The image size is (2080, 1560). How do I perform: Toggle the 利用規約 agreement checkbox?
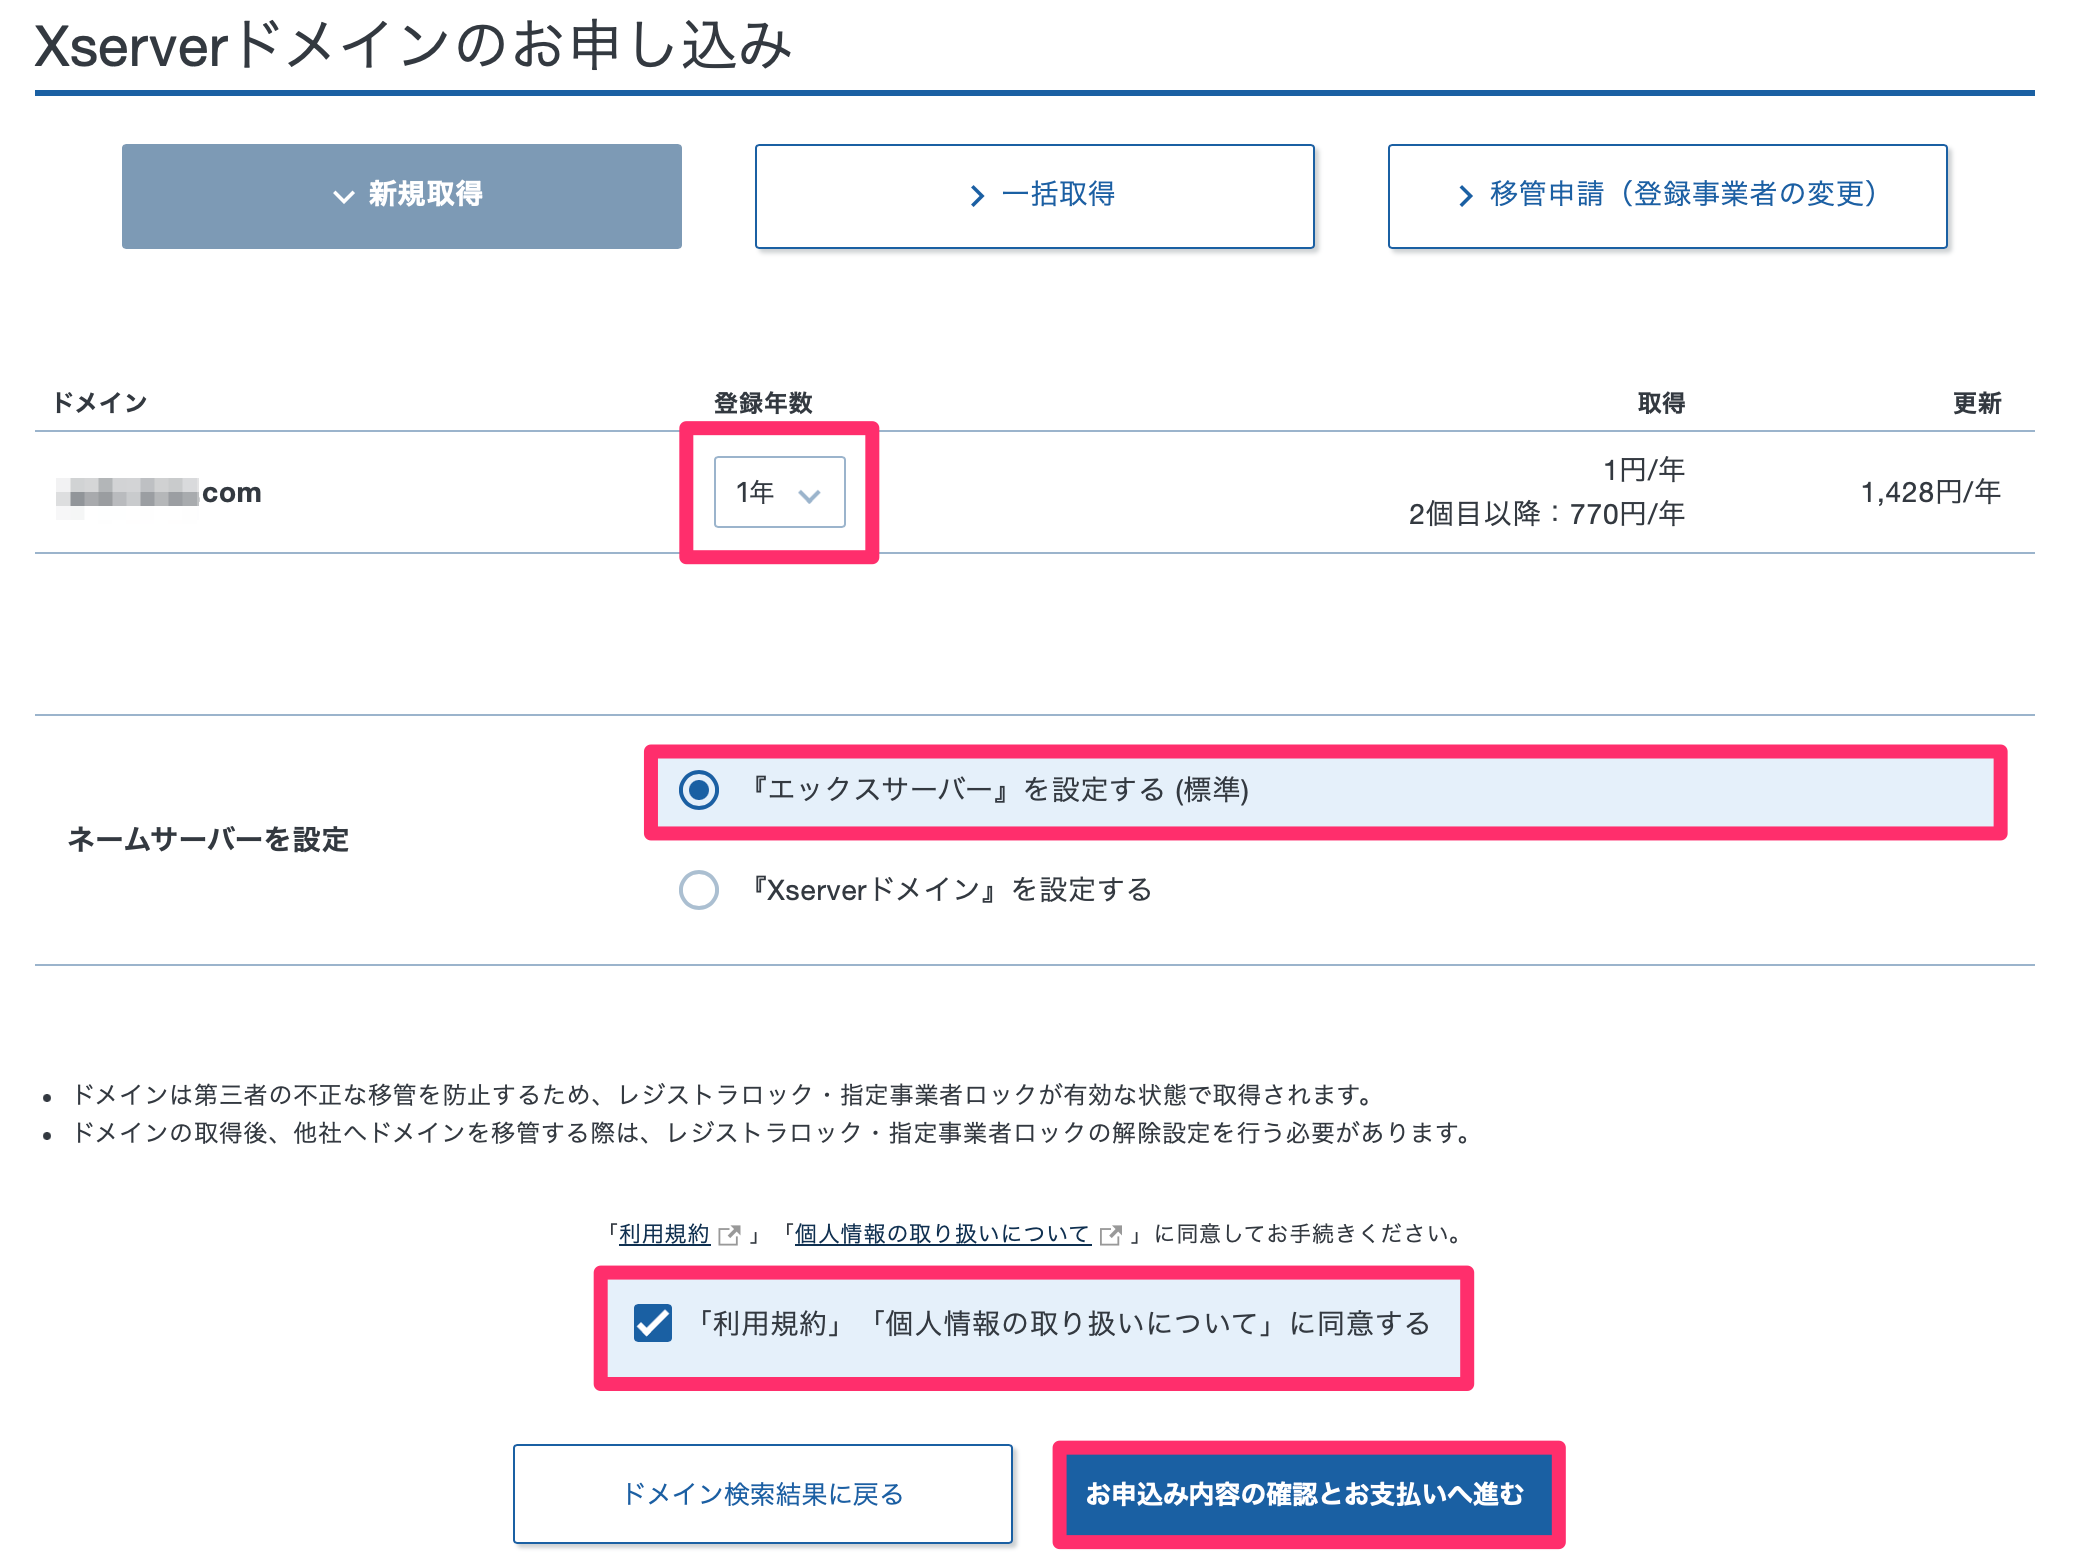pos(653,1323)
